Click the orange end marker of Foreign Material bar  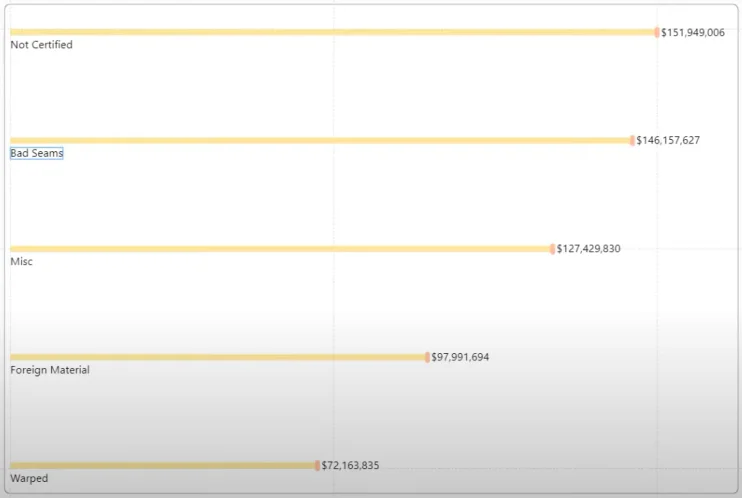[427, 357]
